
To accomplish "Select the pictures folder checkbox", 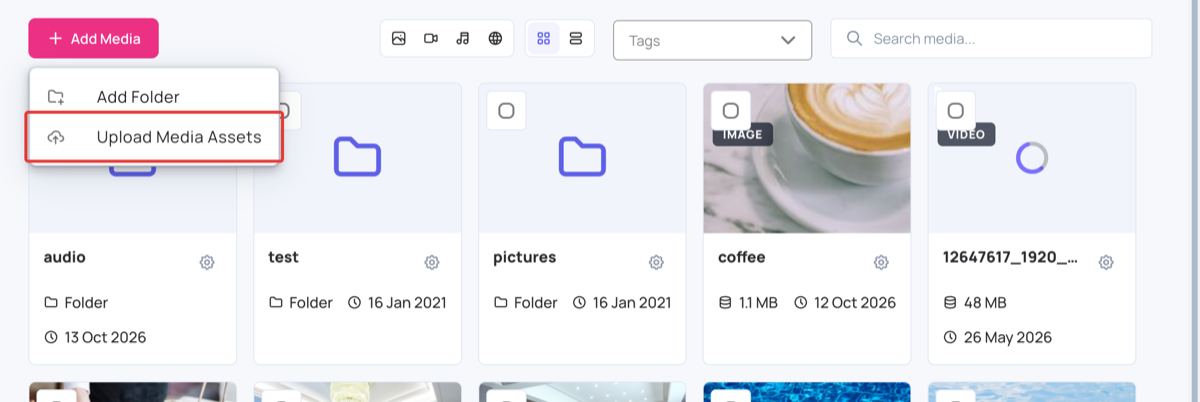I will click(506, 110).
